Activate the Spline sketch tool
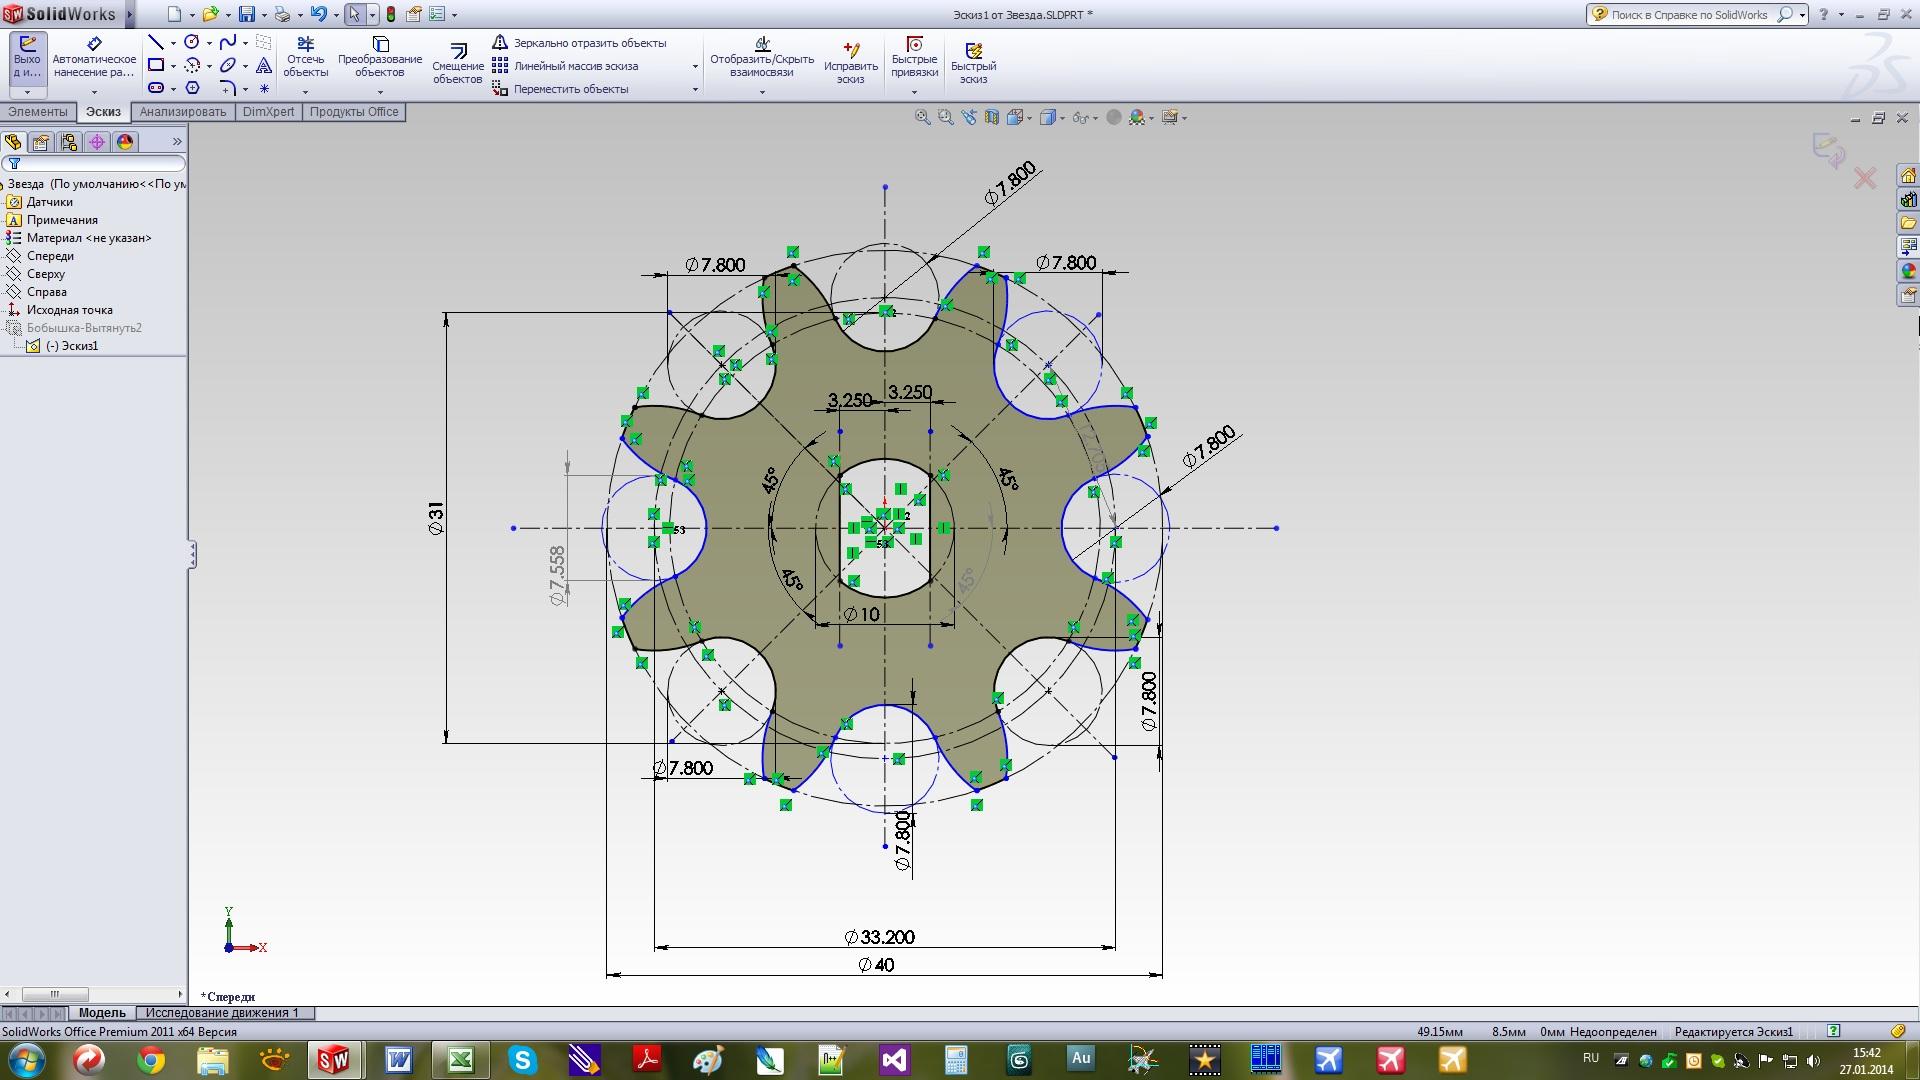Viewport: 1920px width, 1080px height. pyautogui.click(x=228, y=42)
